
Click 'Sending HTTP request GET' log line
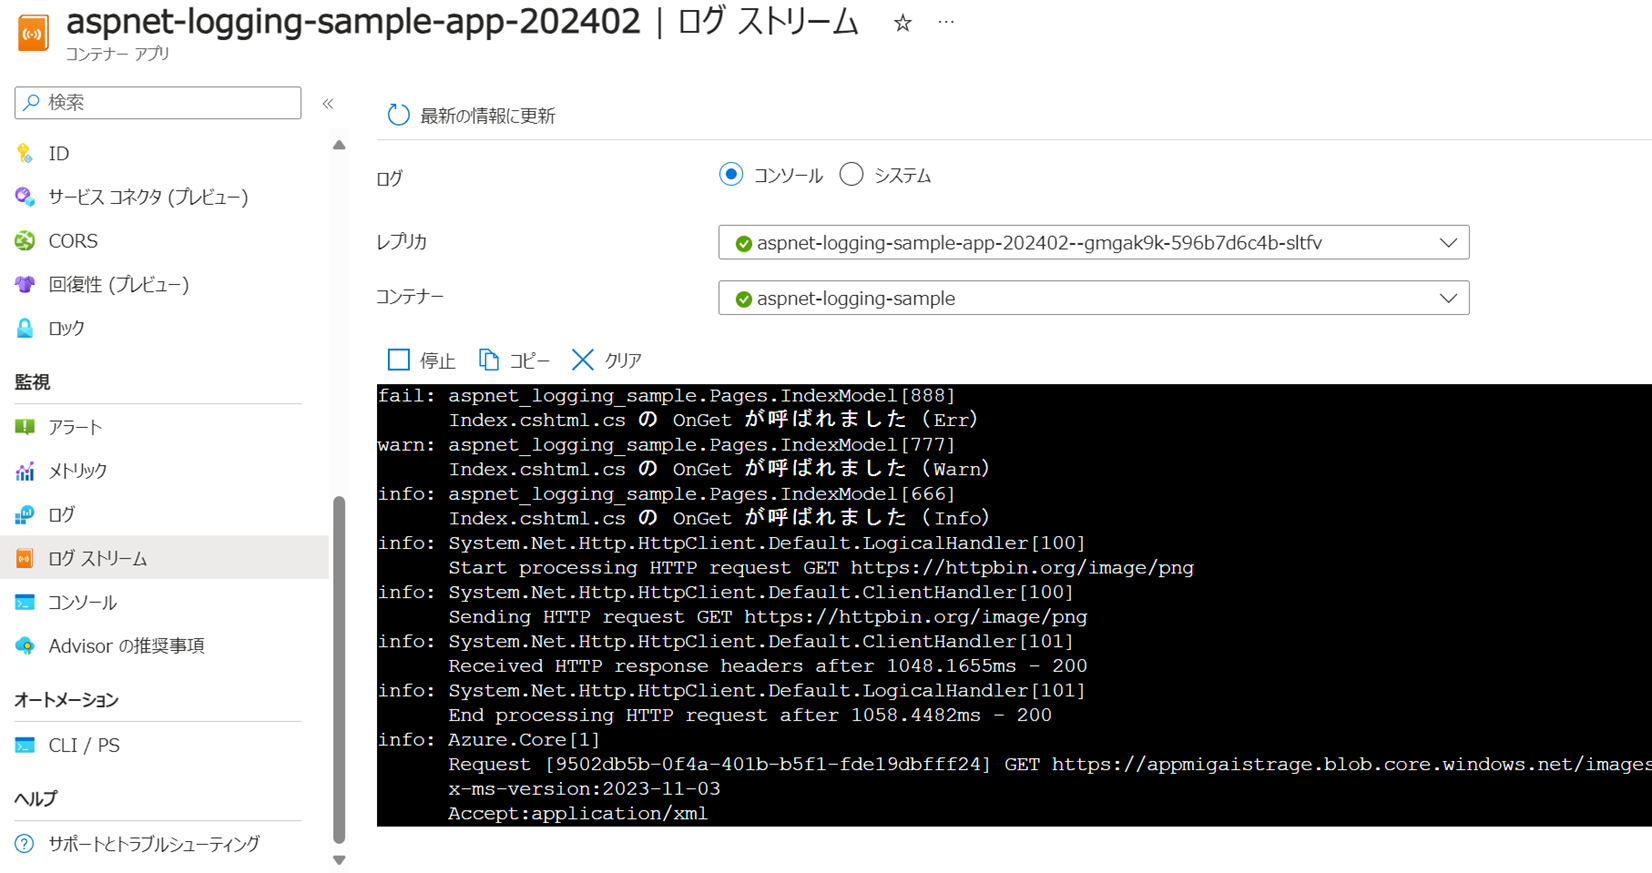click(767, 616)
